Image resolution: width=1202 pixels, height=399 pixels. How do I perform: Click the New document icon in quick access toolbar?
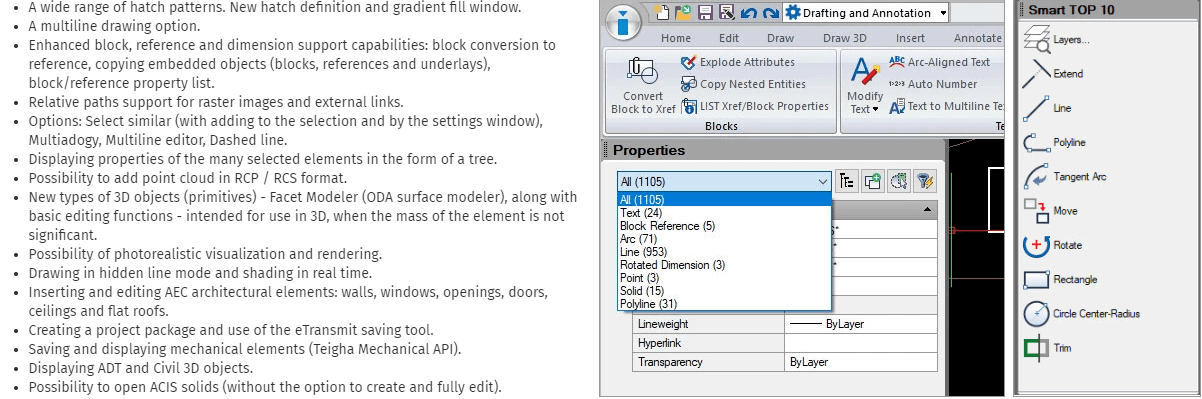(x=663, y=13)
